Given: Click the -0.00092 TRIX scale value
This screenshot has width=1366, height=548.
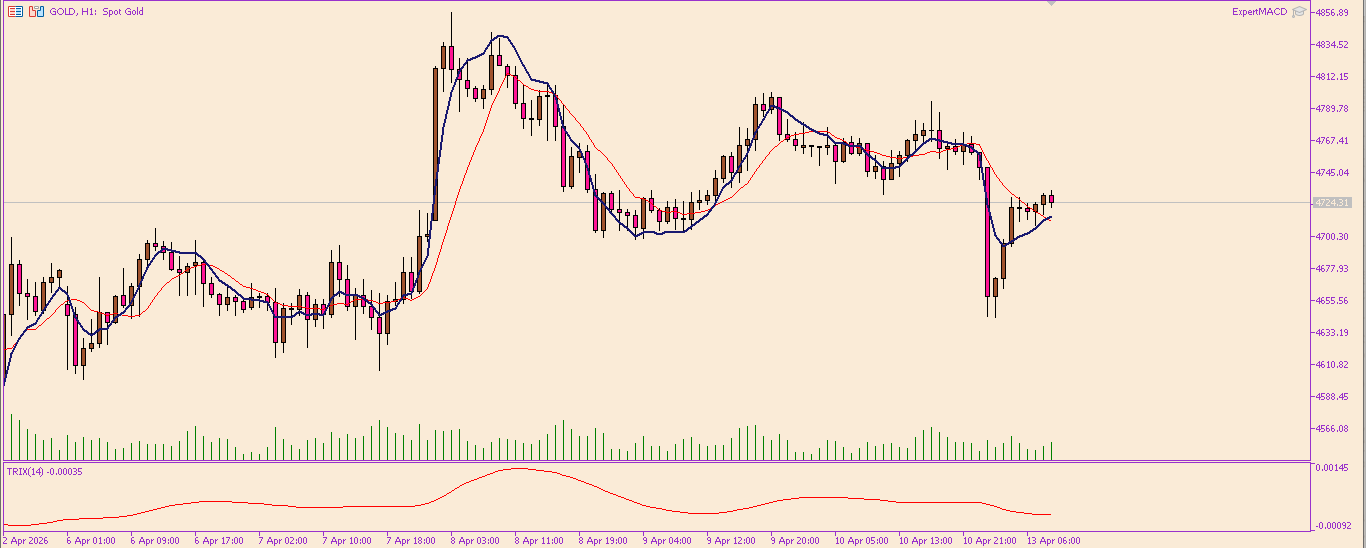Looking at the screenshot, I should pos(1331,526).
